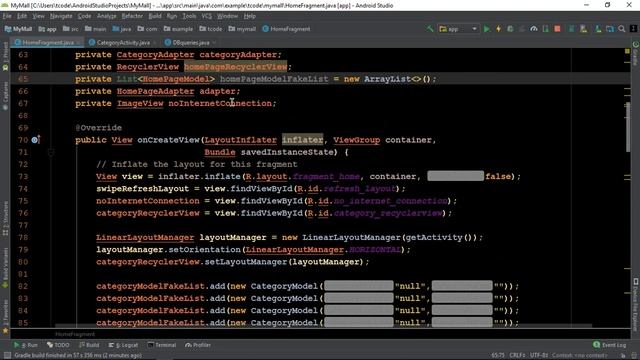
Task: Click the green Debug app icon
Action: (x=510, y=29)
